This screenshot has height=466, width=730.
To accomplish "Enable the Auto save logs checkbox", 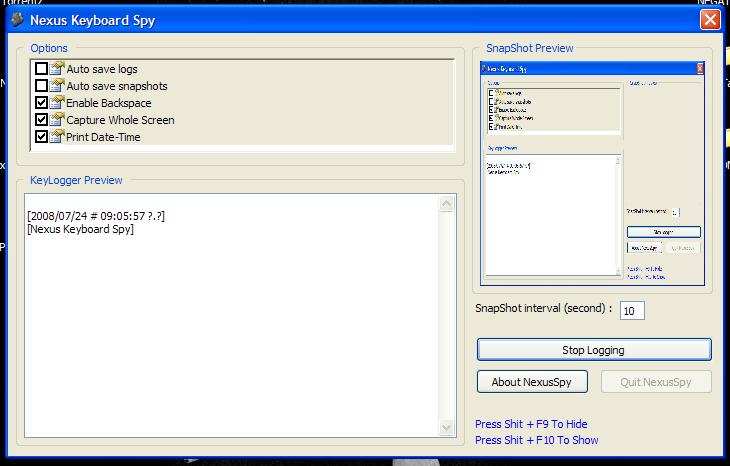I will 41,68.
